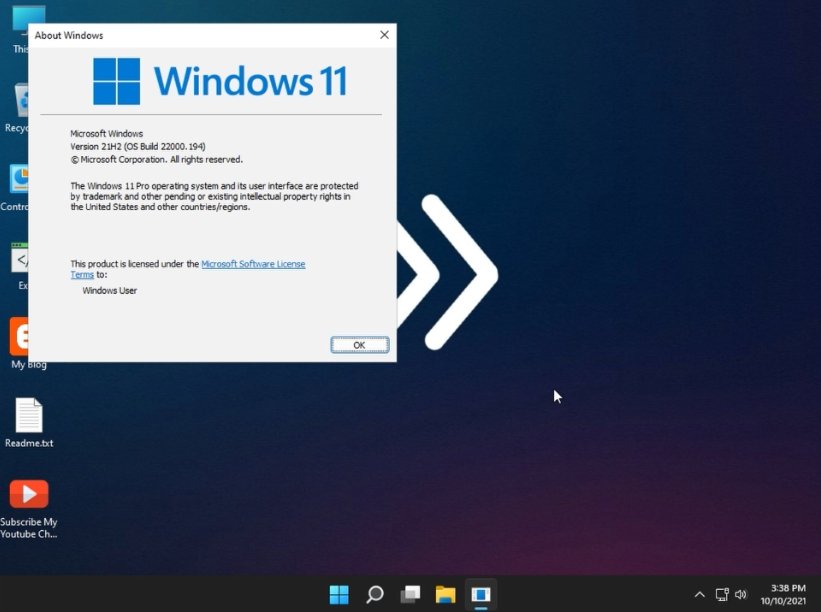Click OK in the About Windows dialog
The width and height of the screenshot is (821, 612).
click(360, 345)
